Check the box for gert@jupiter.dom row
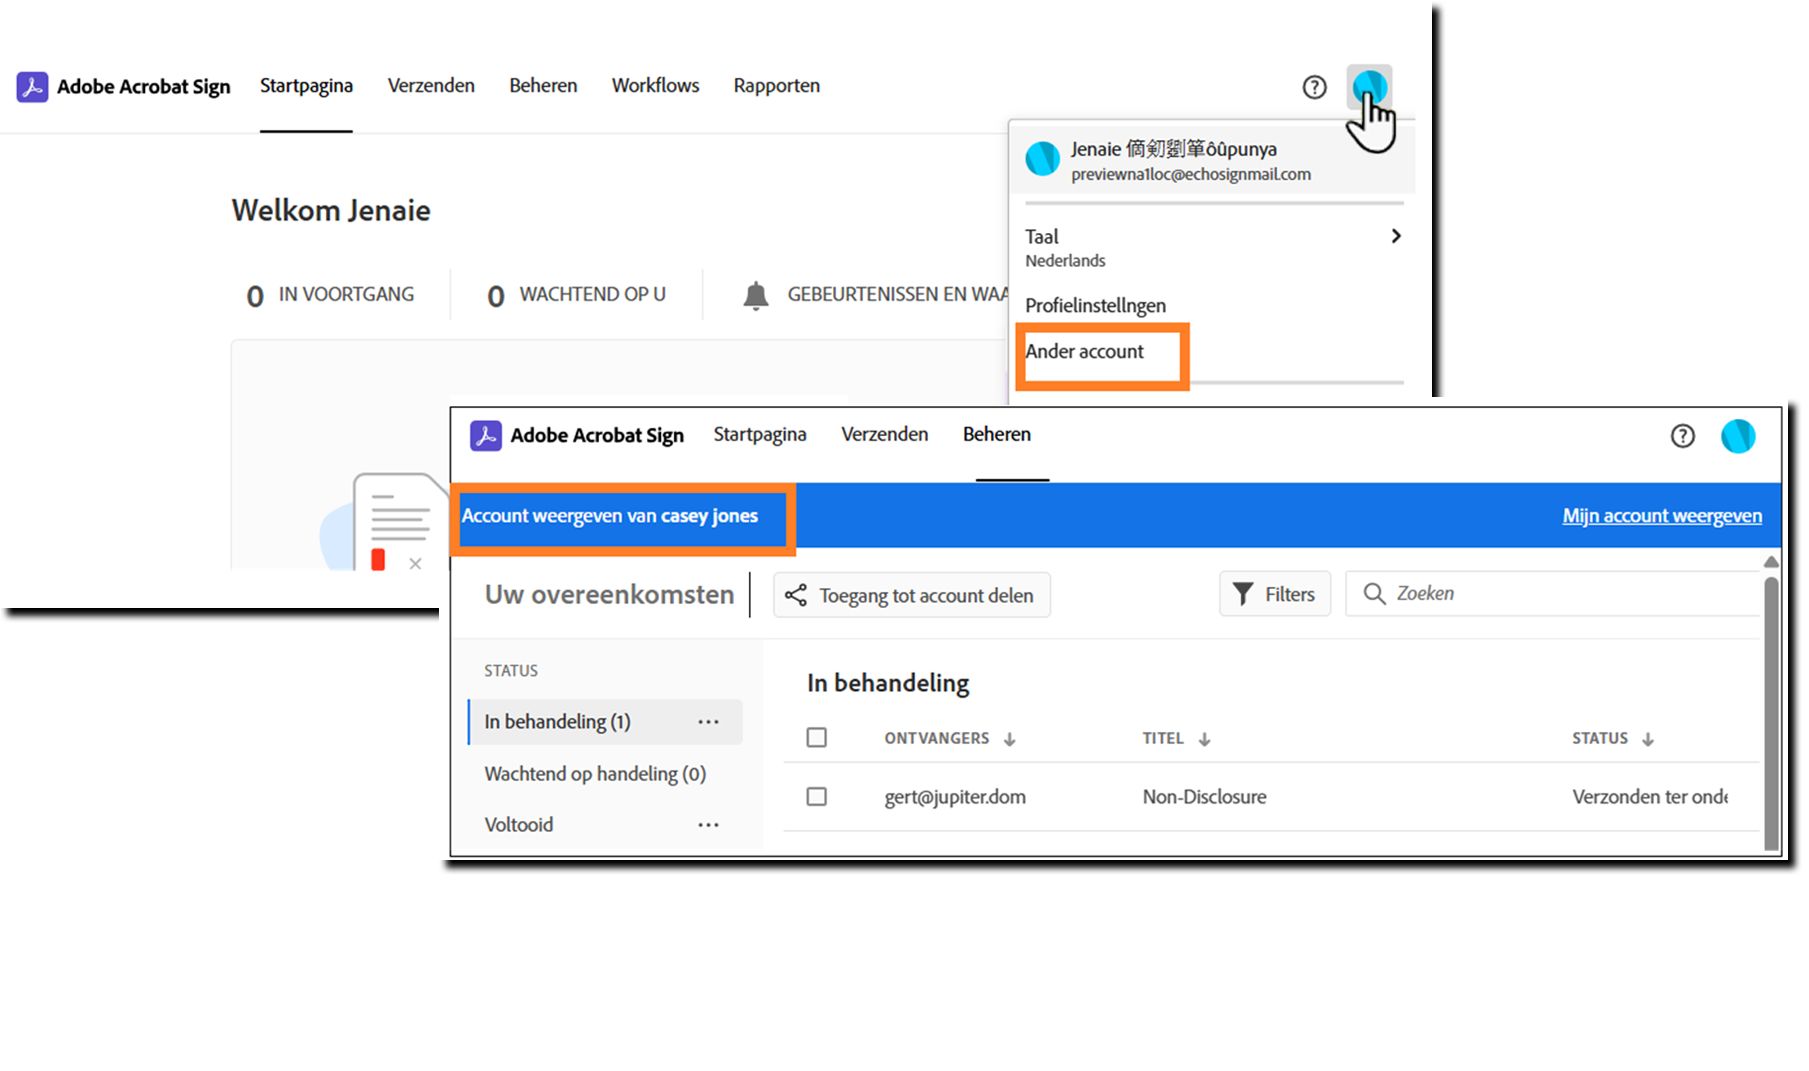This screenshot has width=1809, height=1071. (817, 797)
